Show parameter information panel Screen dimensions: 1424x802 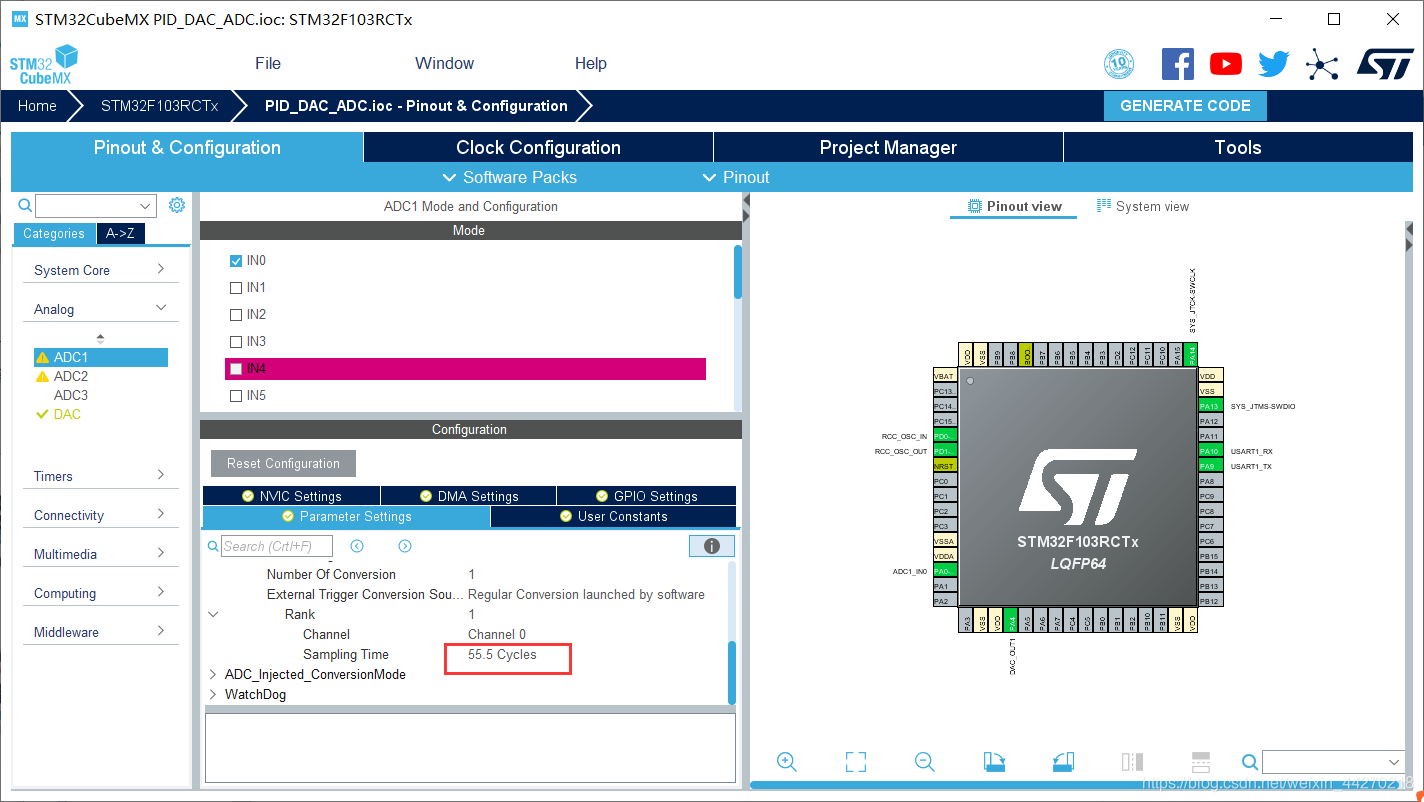(x=712, y=546)
